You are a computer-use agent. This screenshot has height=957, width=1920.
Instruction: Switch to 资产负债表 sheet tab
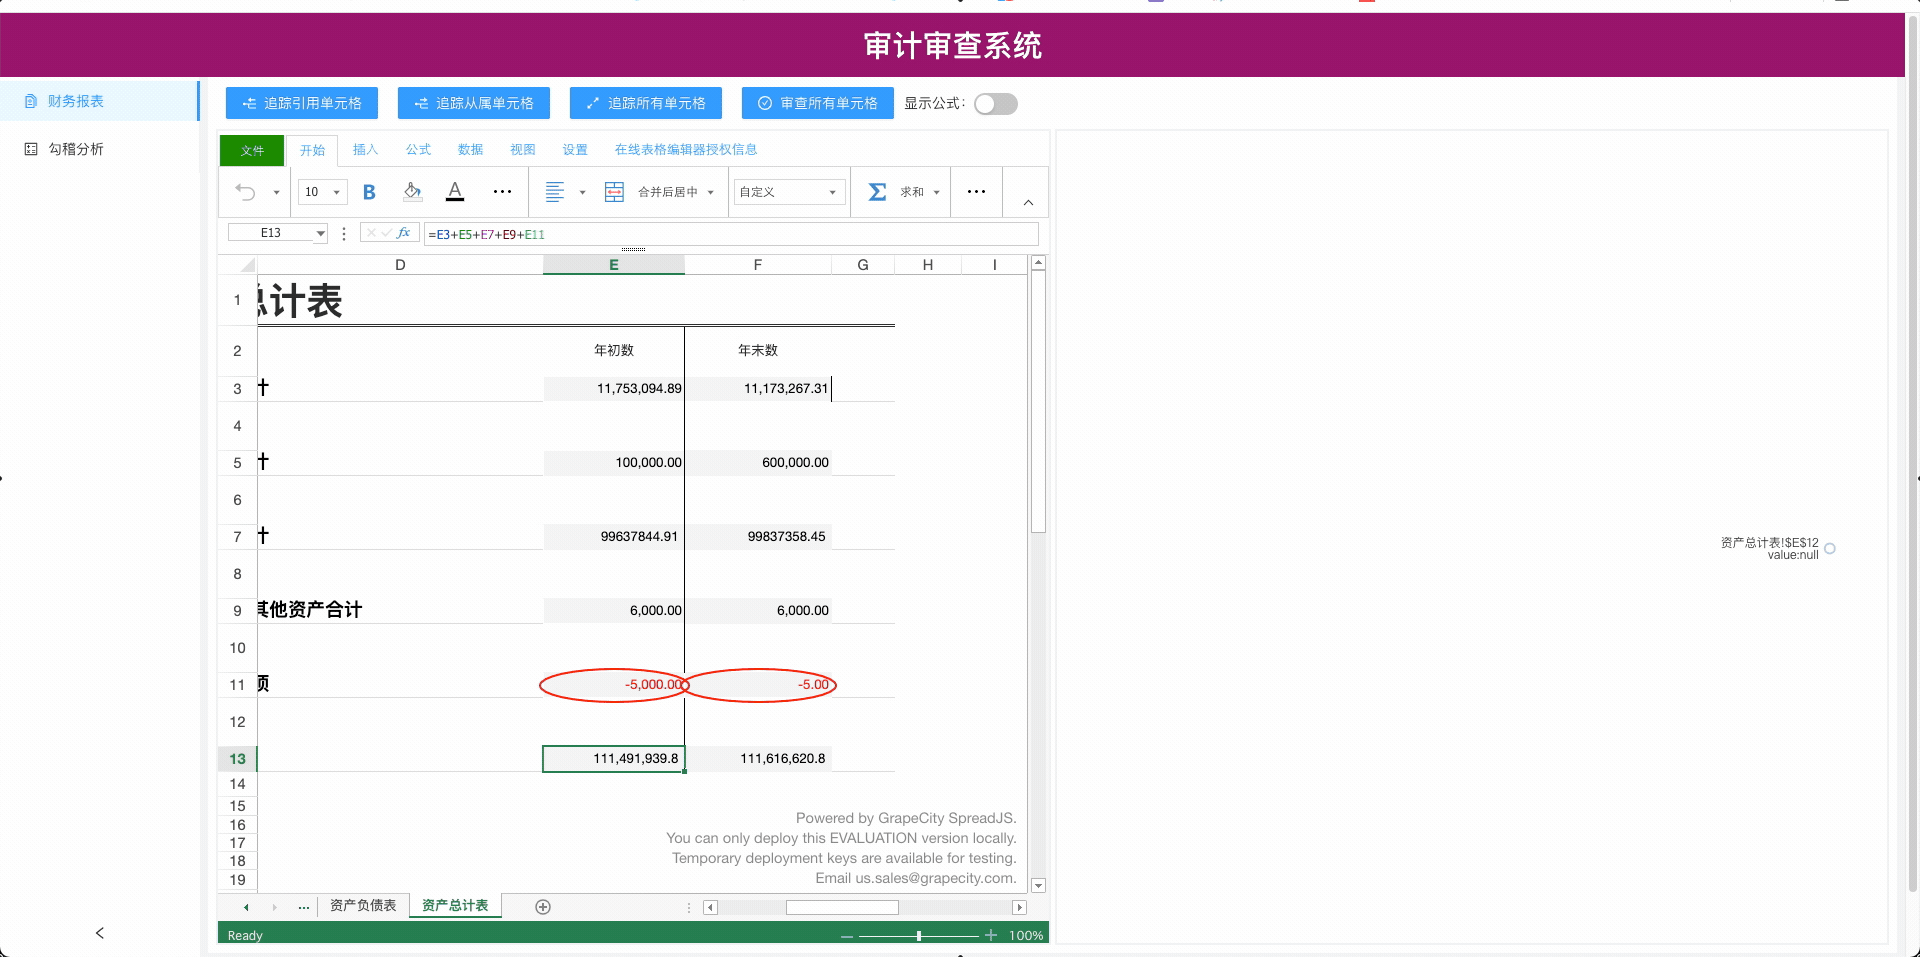pos(363,906)
